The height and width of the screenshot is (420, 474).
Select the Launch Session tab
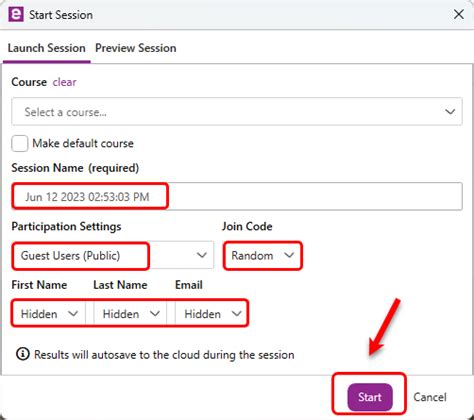[x=47, y=48]
